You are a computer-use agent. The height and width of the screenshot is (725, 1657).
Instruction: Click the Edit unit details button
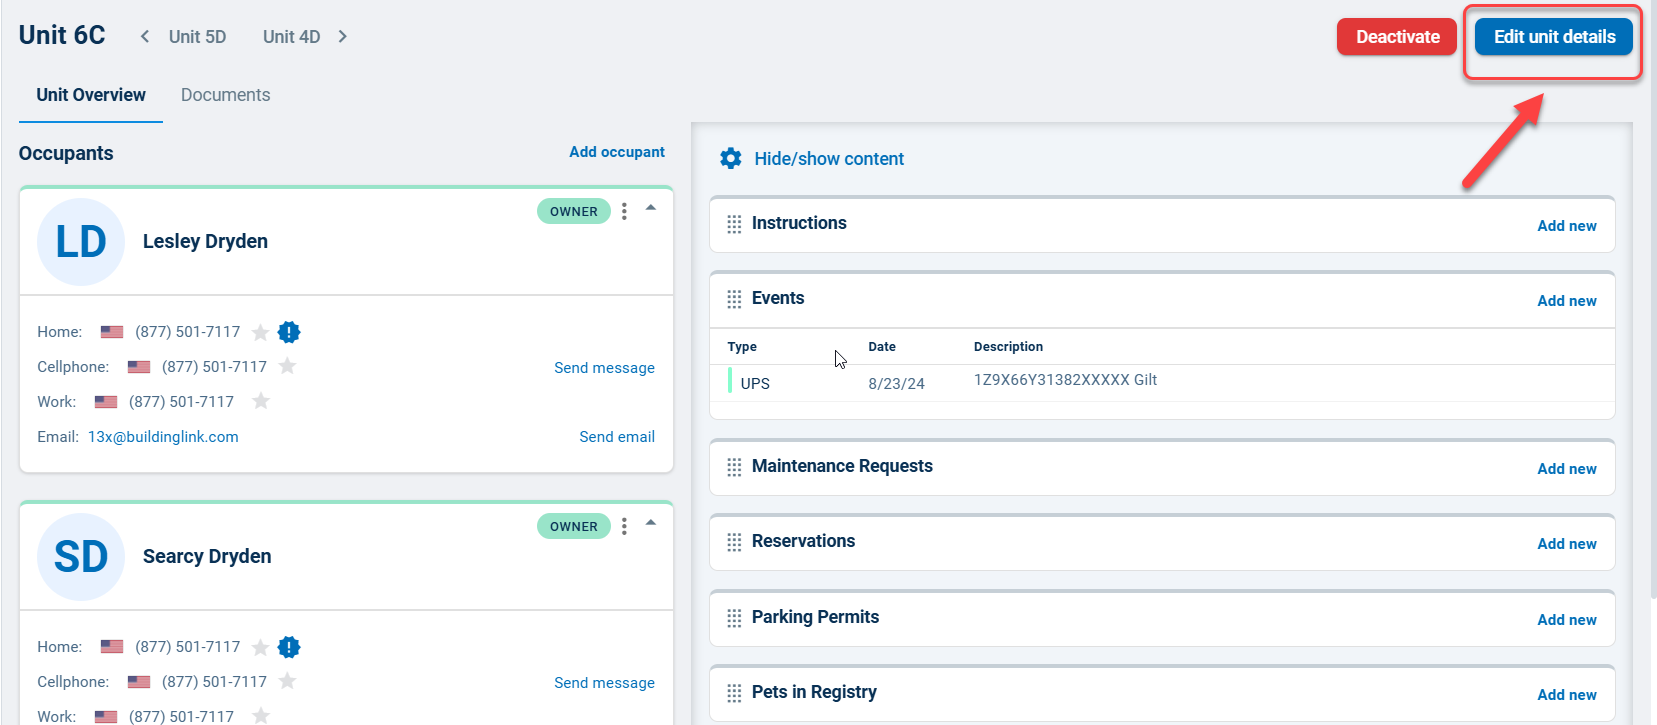point(1554,37)
